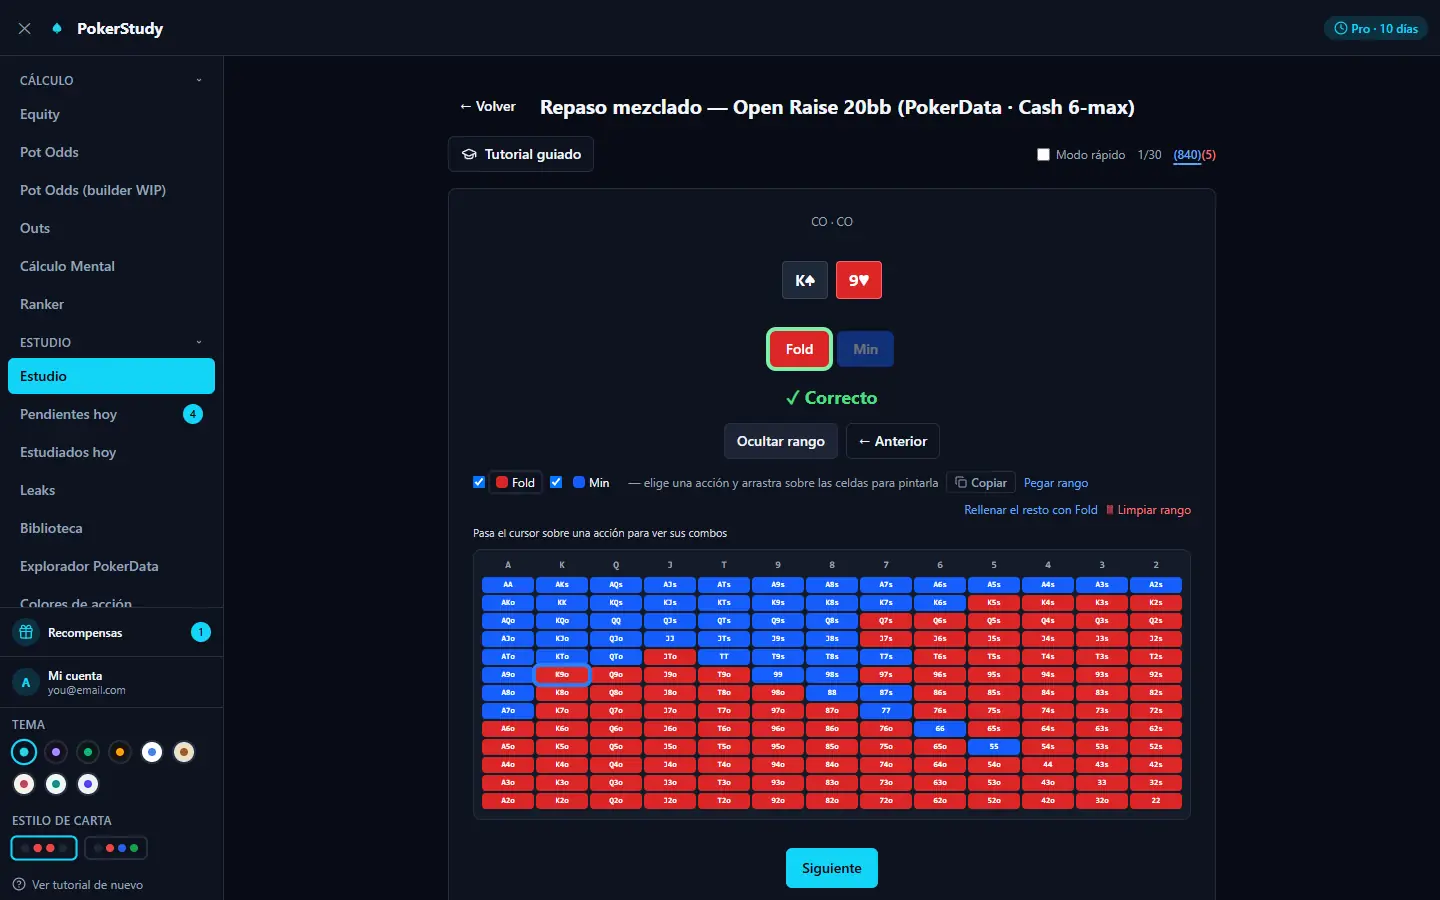Enable the Modo rápido checkbox
The height and width of the screenshot is (900, 1440).
point(1044,155)
